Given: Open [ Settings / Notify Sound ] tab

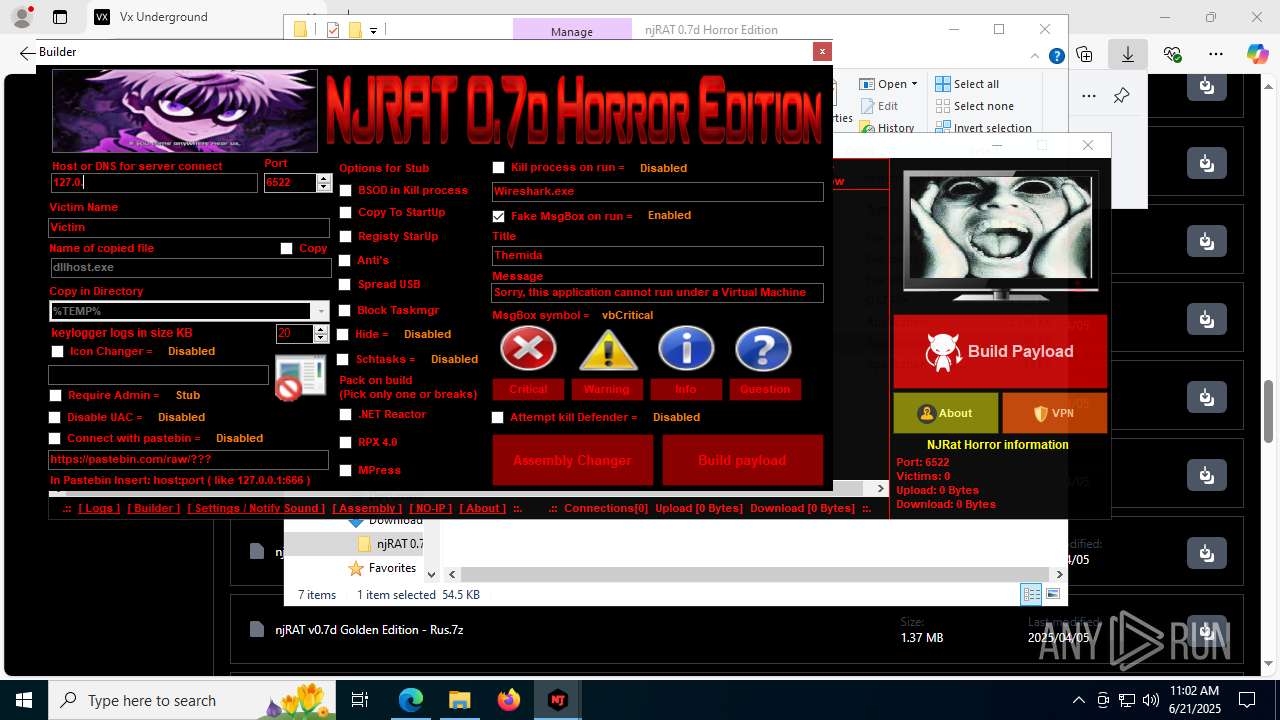Looking at the screenshot, I should pyautogui.click(x=256, y=508).
